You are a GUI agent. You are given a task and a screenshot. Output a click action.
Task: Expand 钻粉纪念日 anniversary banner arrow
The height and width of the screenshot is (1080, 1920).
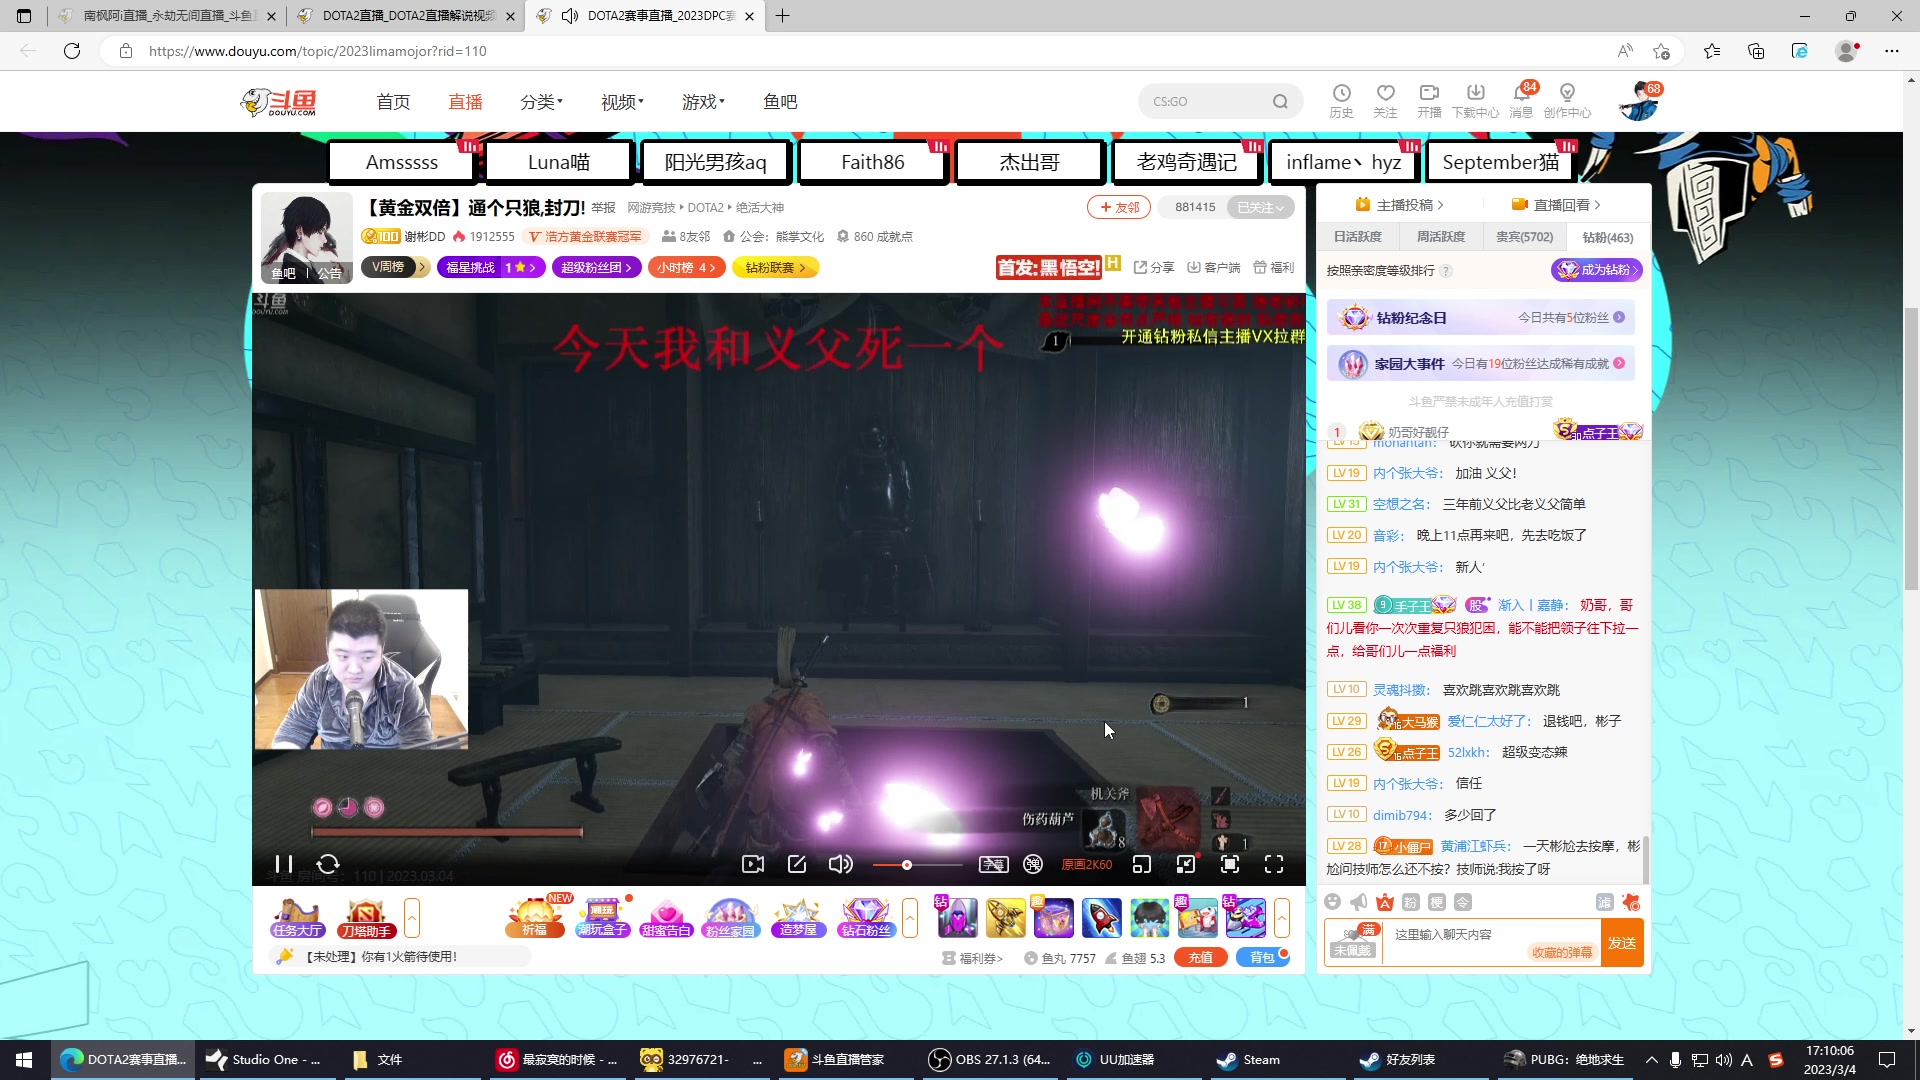click(x=1619, y=318)
